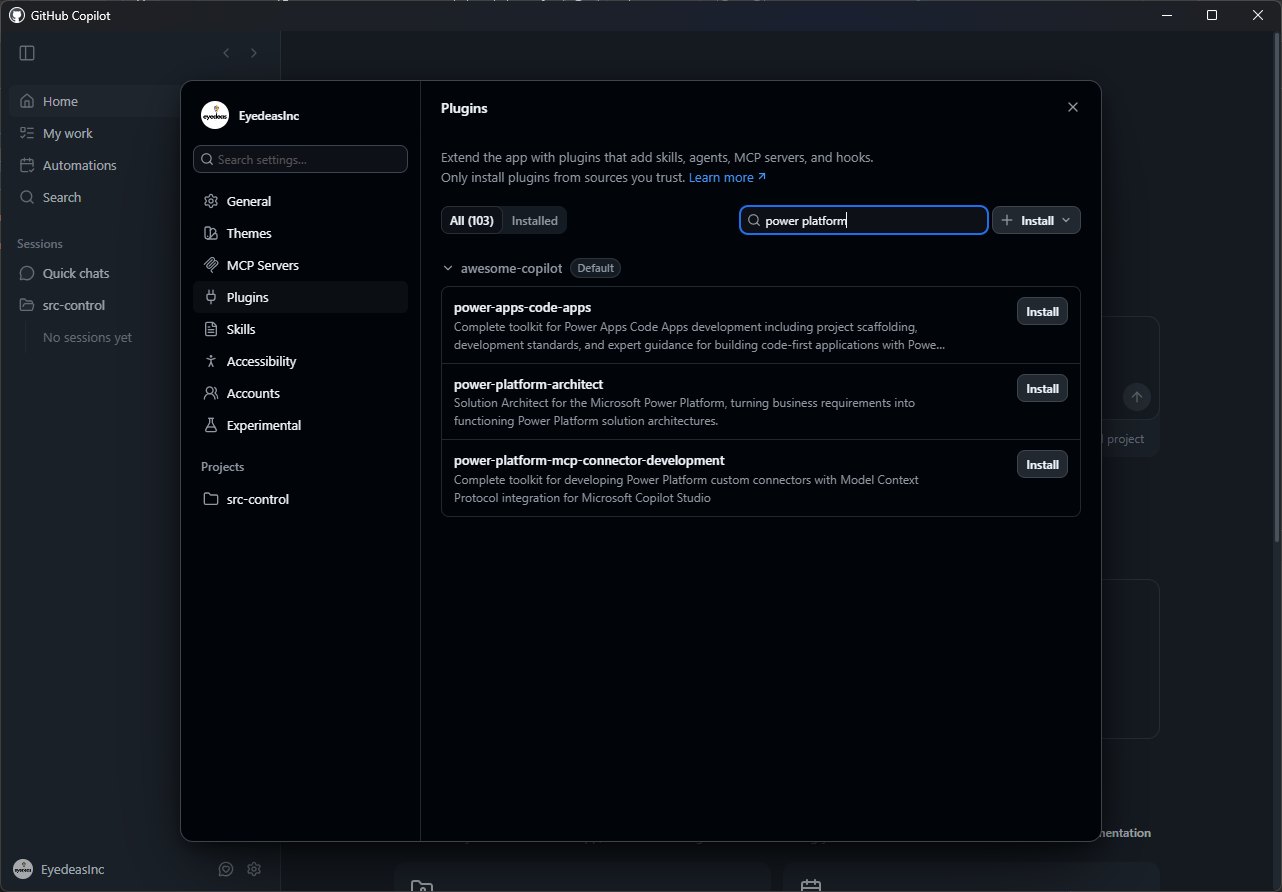Viewport: 1282px width, 892px height.
Task: Follow the Learn more link
Action: (727, 177)
